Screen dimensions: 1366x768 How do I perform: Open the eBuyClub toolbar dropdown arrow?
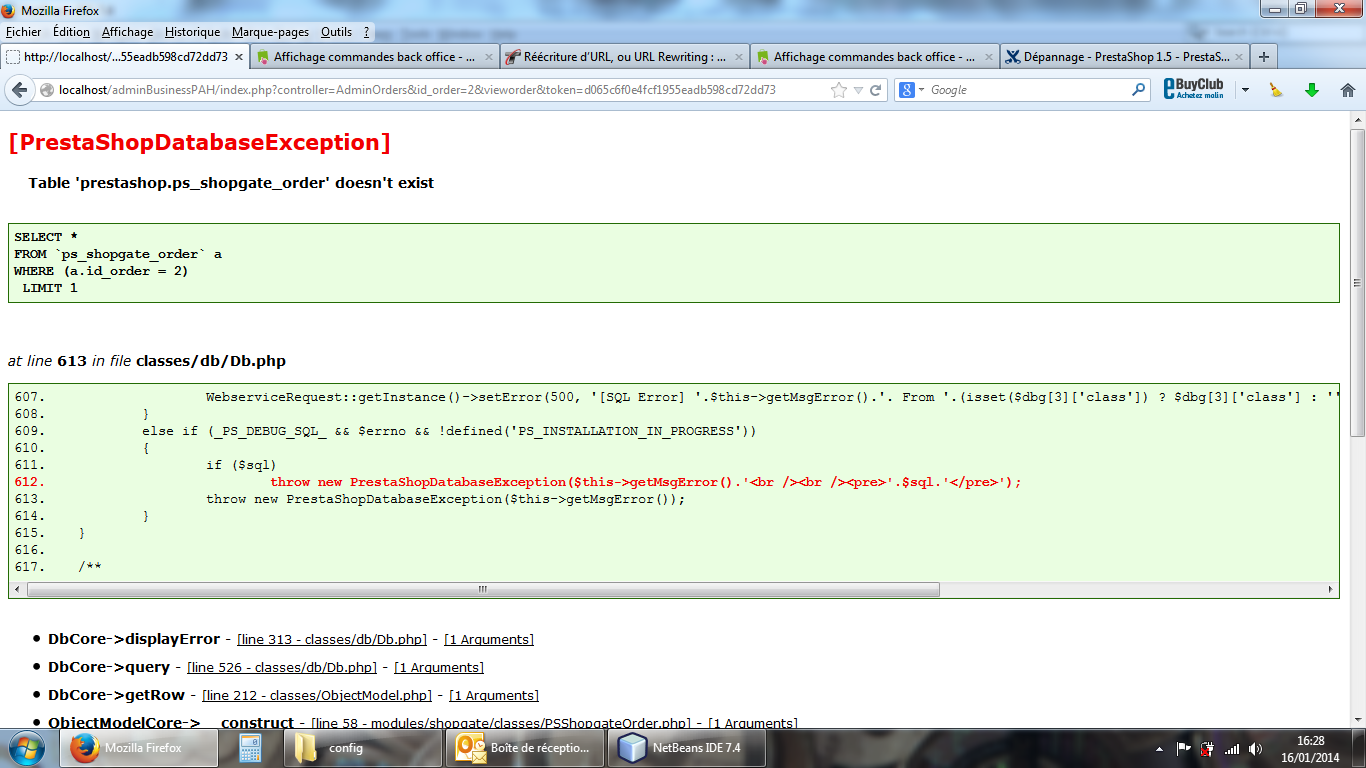coord(1245,90)
